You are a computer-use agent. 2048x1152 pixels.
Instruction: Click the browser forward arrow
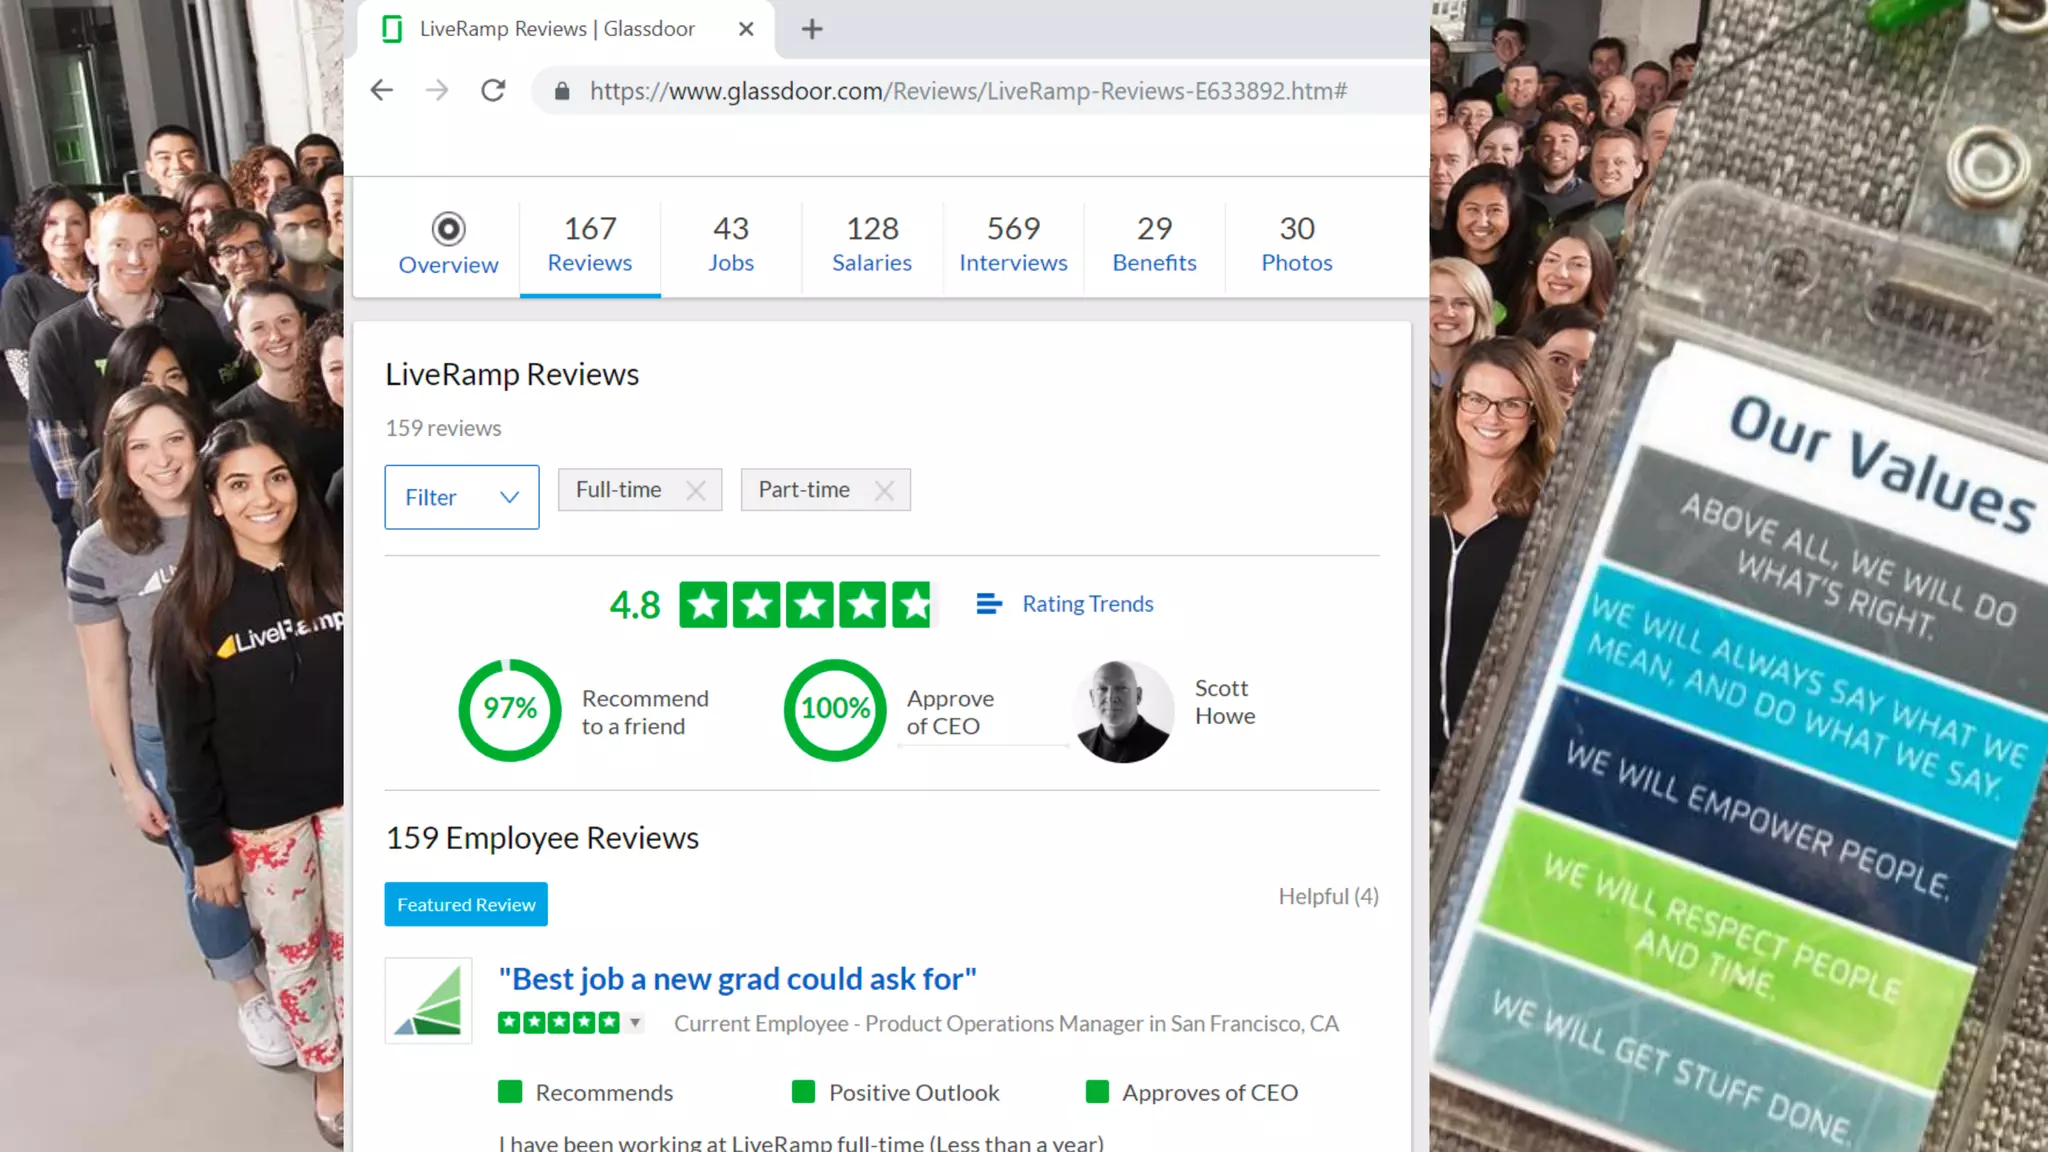(x=437, y=91)
